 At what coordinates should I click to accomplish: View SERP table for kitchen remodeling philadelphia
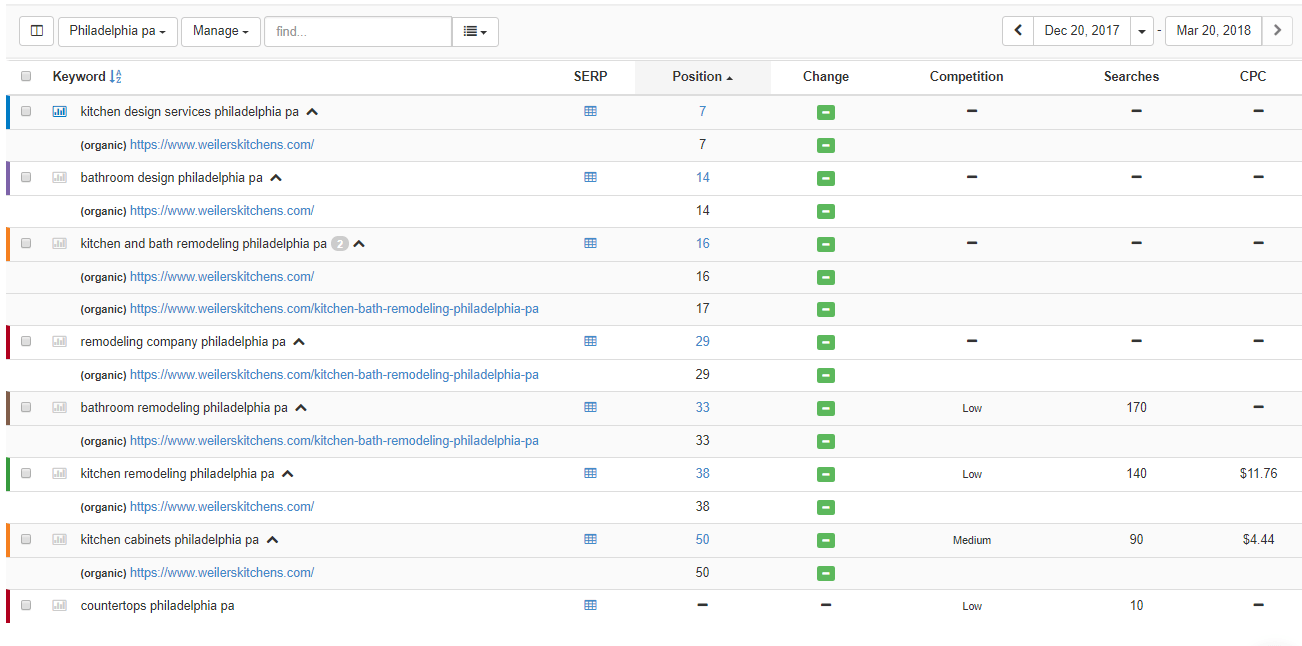click(590, 473)
